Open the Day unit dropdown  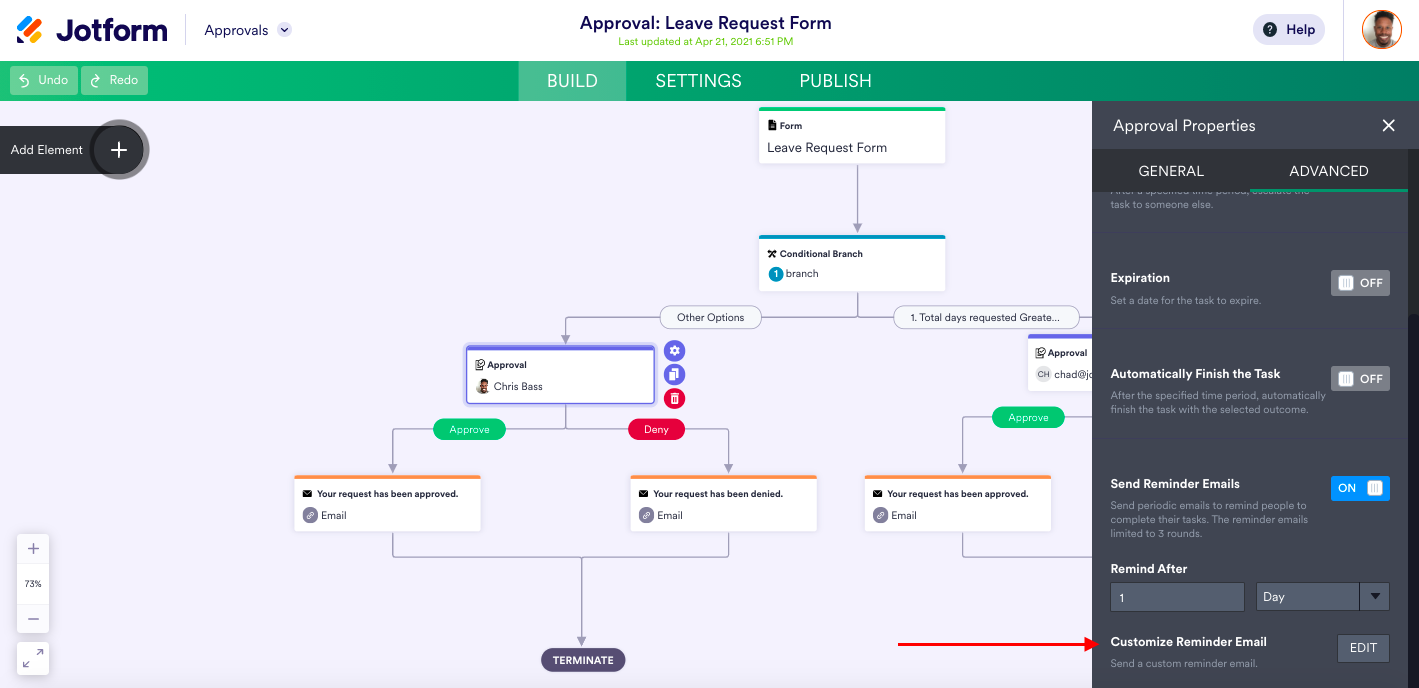tap(1322, 597)
